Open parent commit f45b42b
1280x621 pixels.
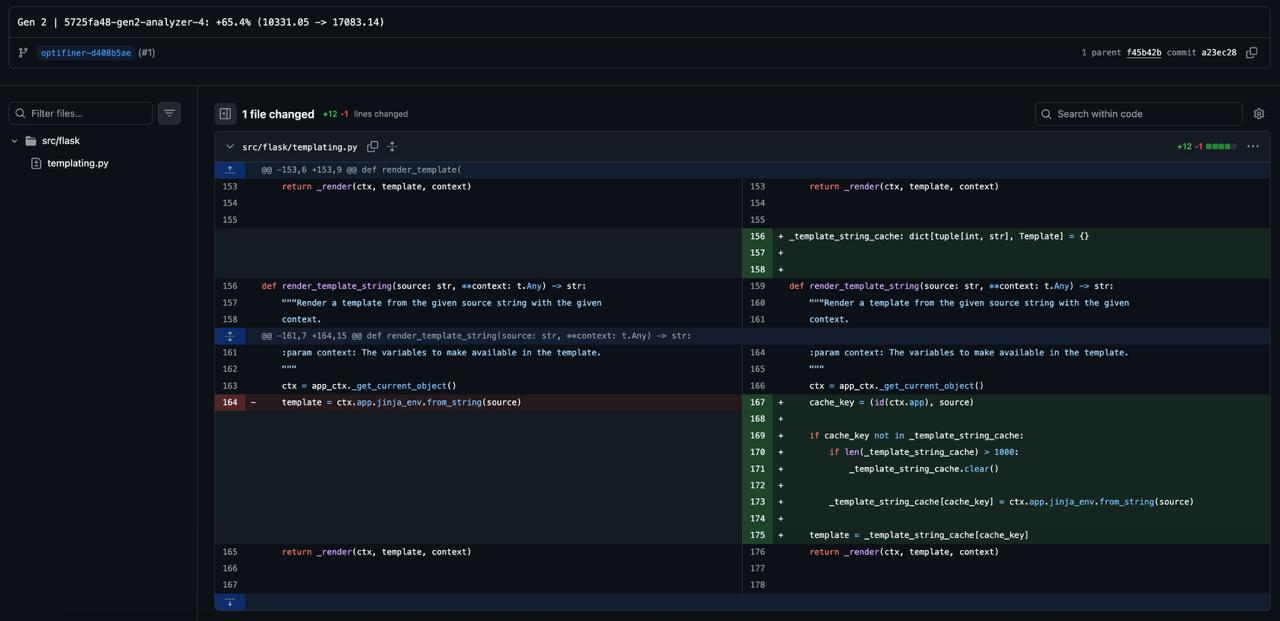[1143, 53]
